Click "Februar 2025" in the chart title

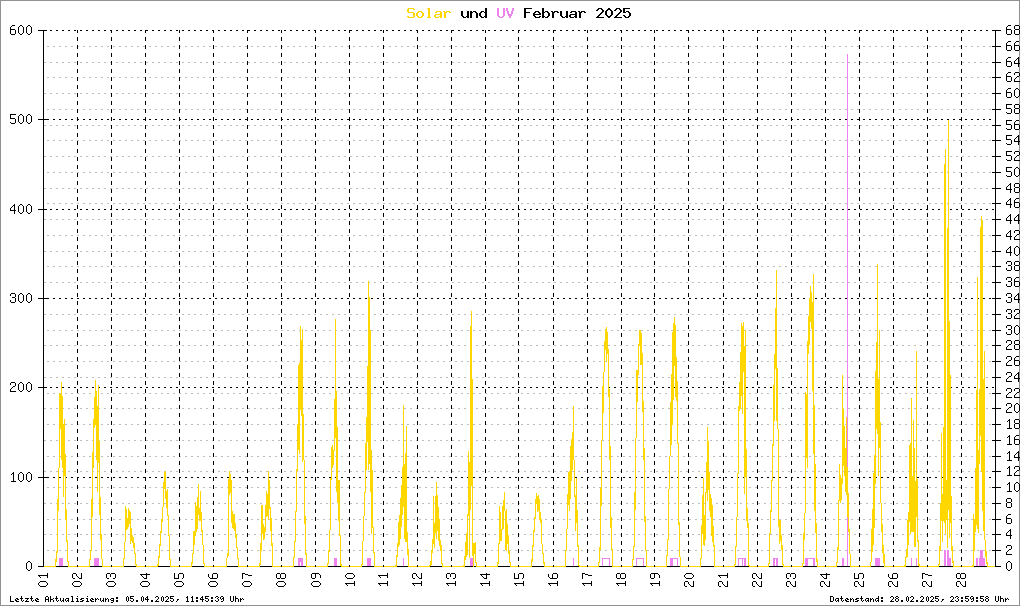577,13
